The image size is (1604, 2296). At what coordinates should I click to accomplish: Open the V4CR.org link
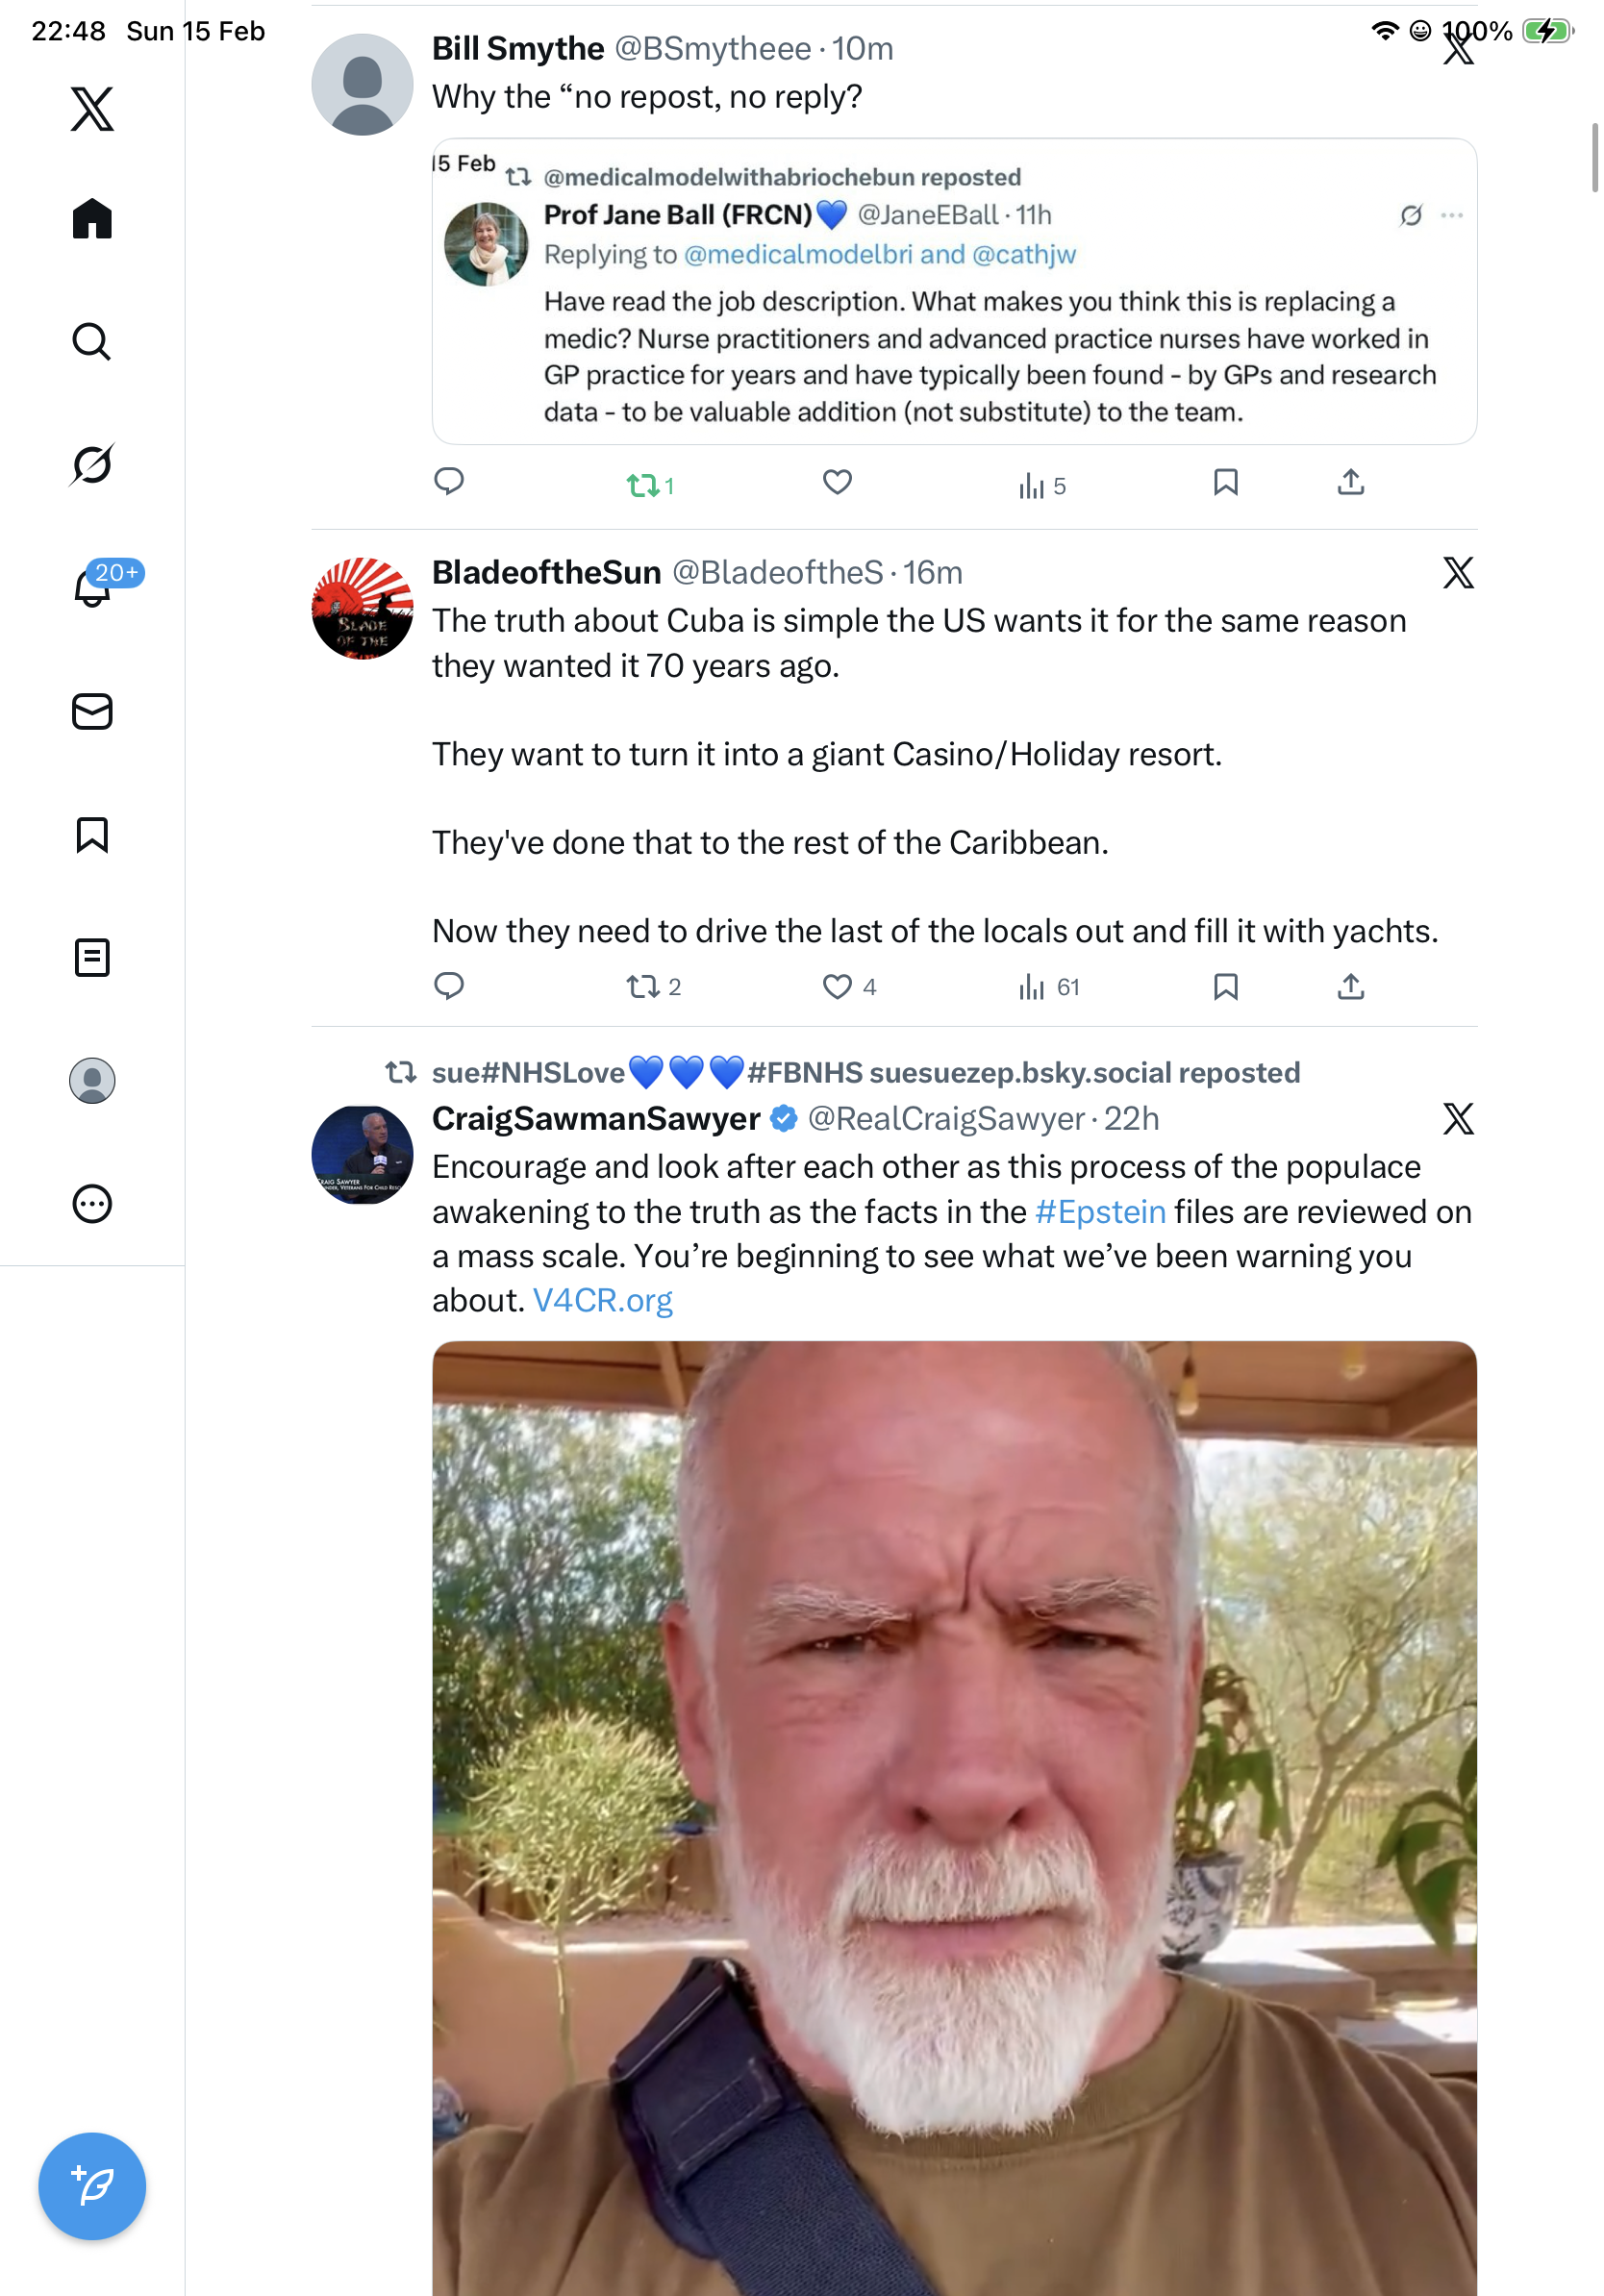pos(602,1300)
